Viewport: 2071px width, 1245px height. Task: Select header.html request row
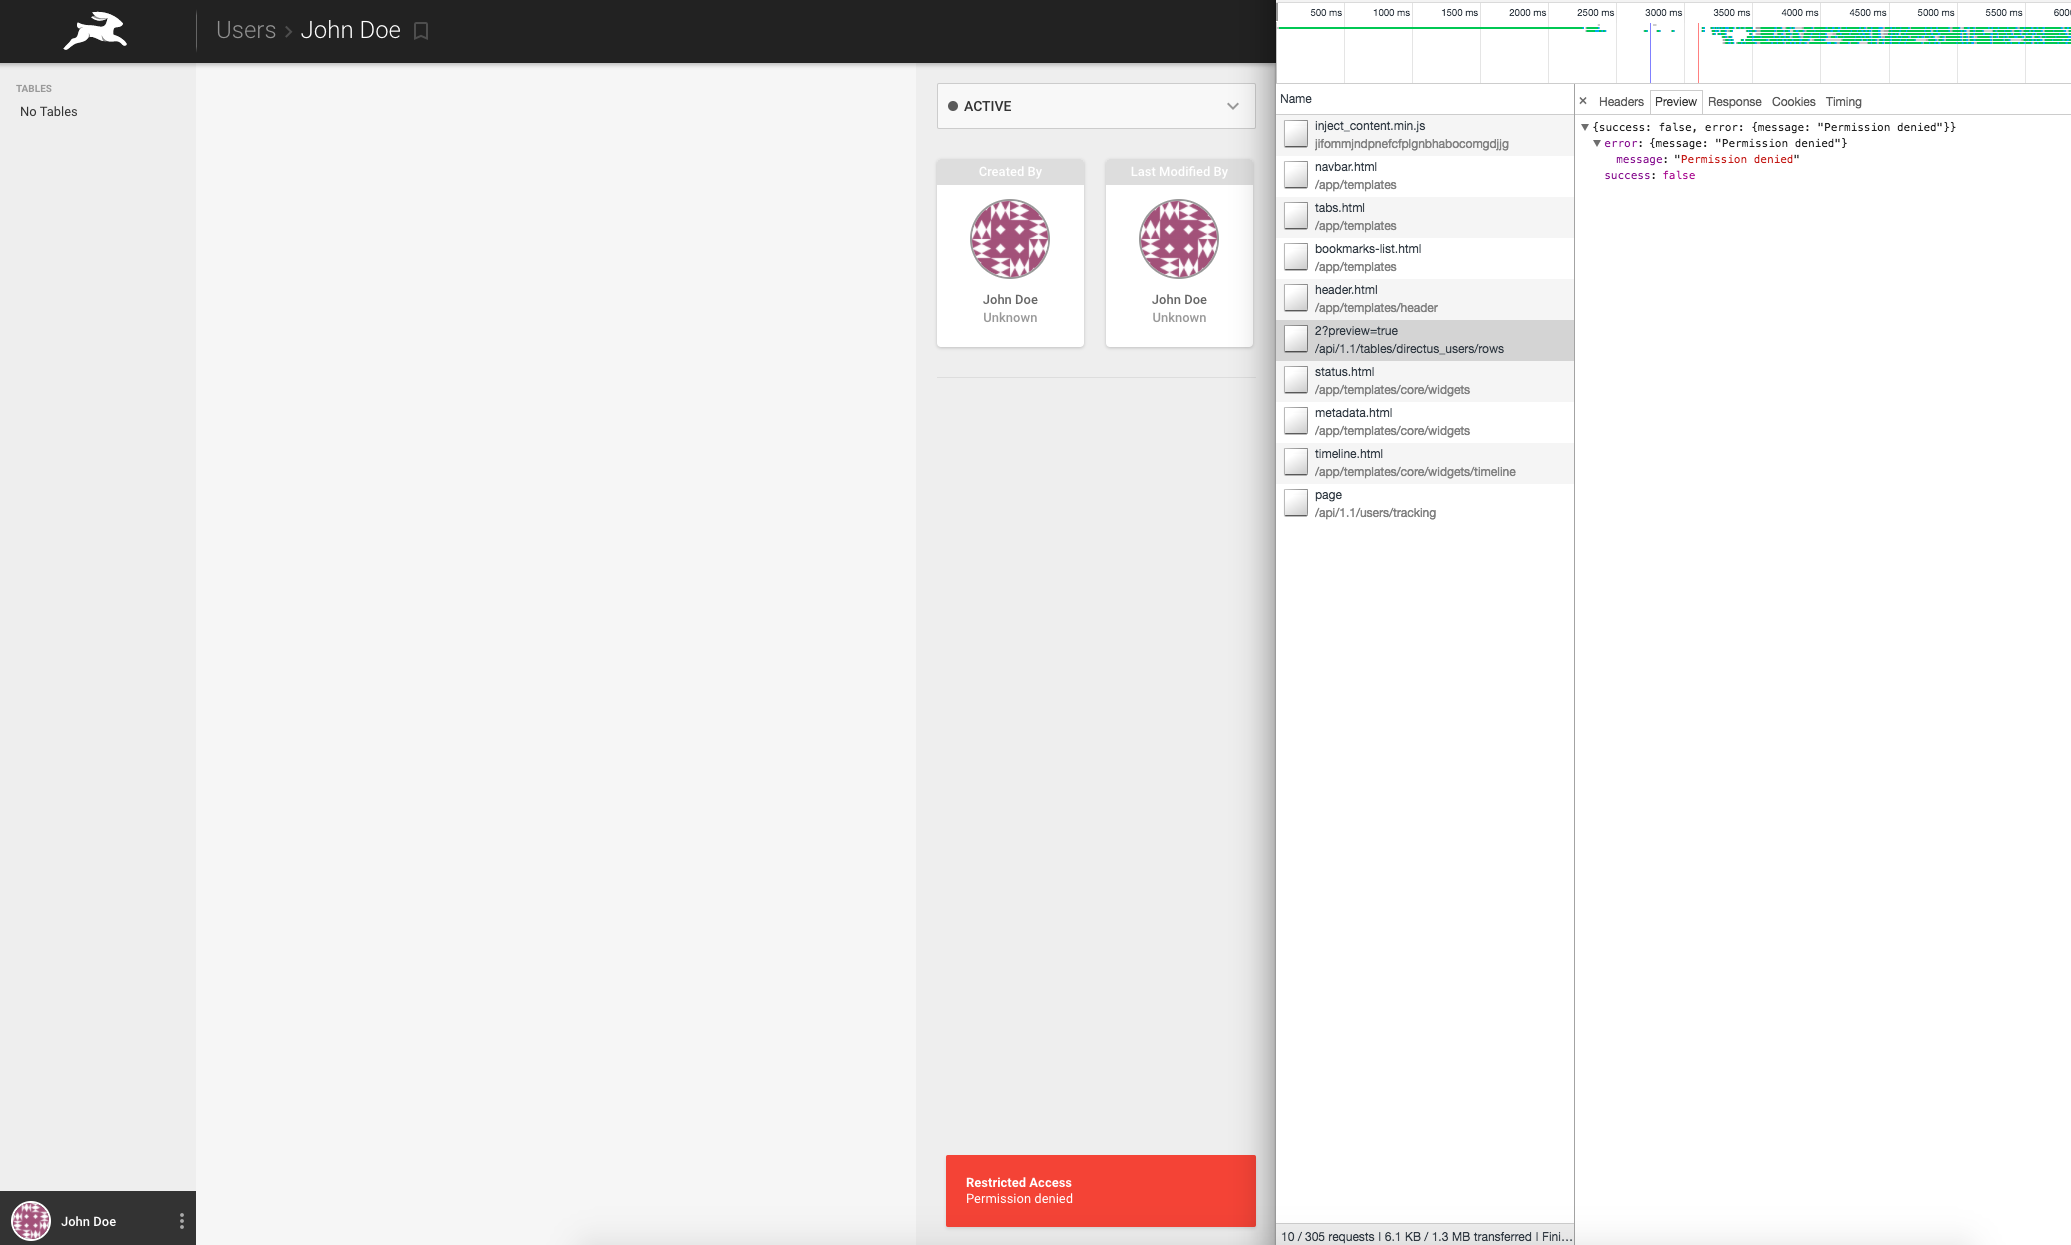tap(1425, 299)
